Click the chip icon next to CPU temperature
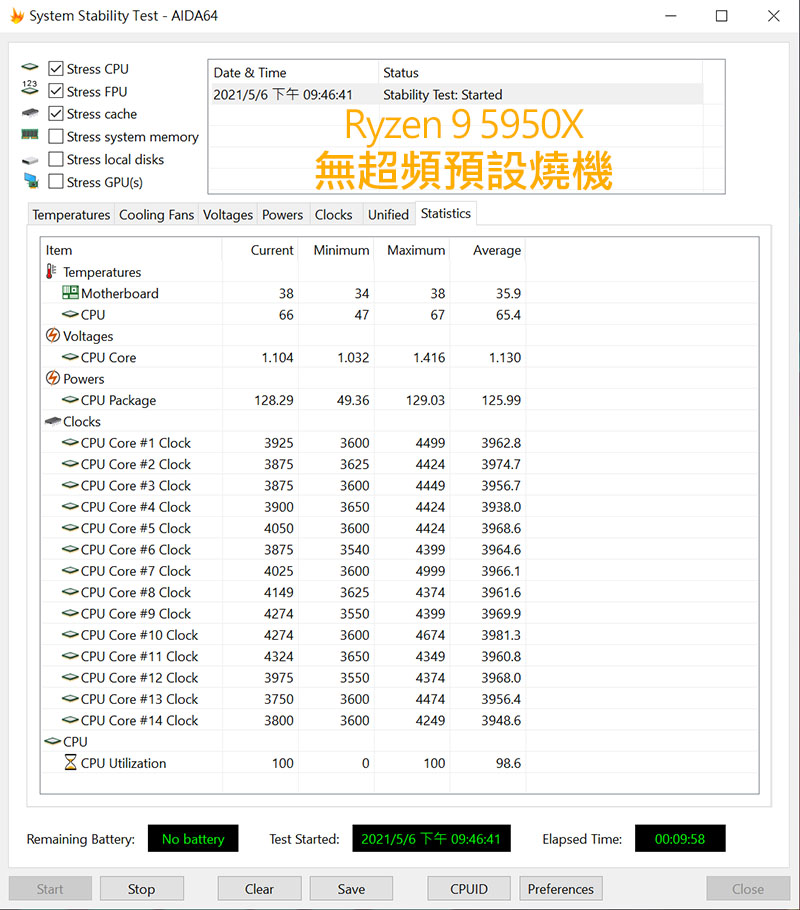Screen dimensions: 800x910 [70, 314]
